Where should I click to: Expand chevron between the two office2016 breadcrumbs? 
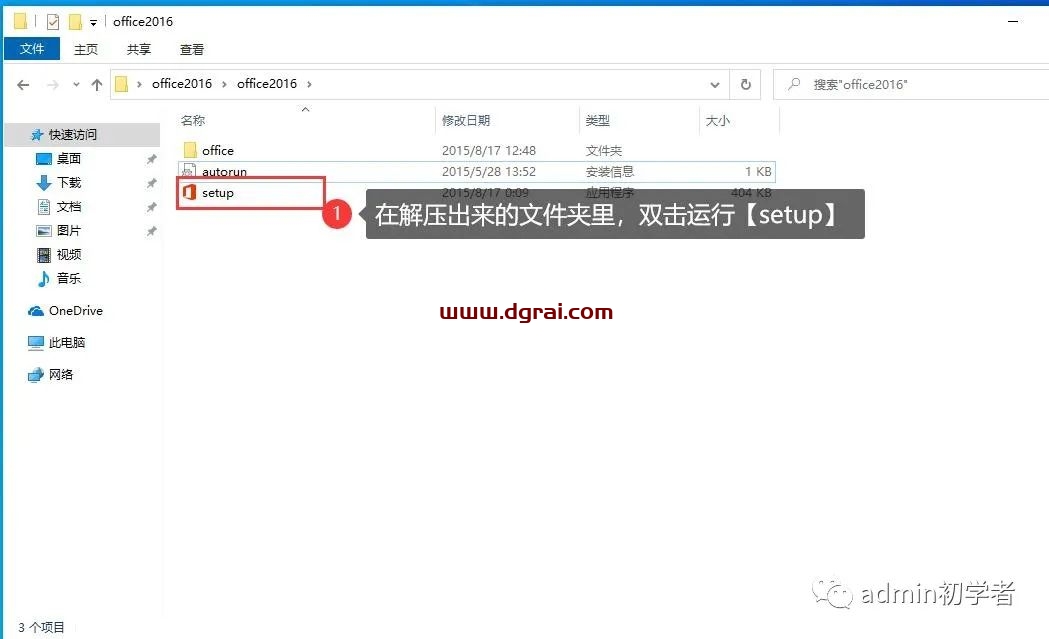click(224, 84)
